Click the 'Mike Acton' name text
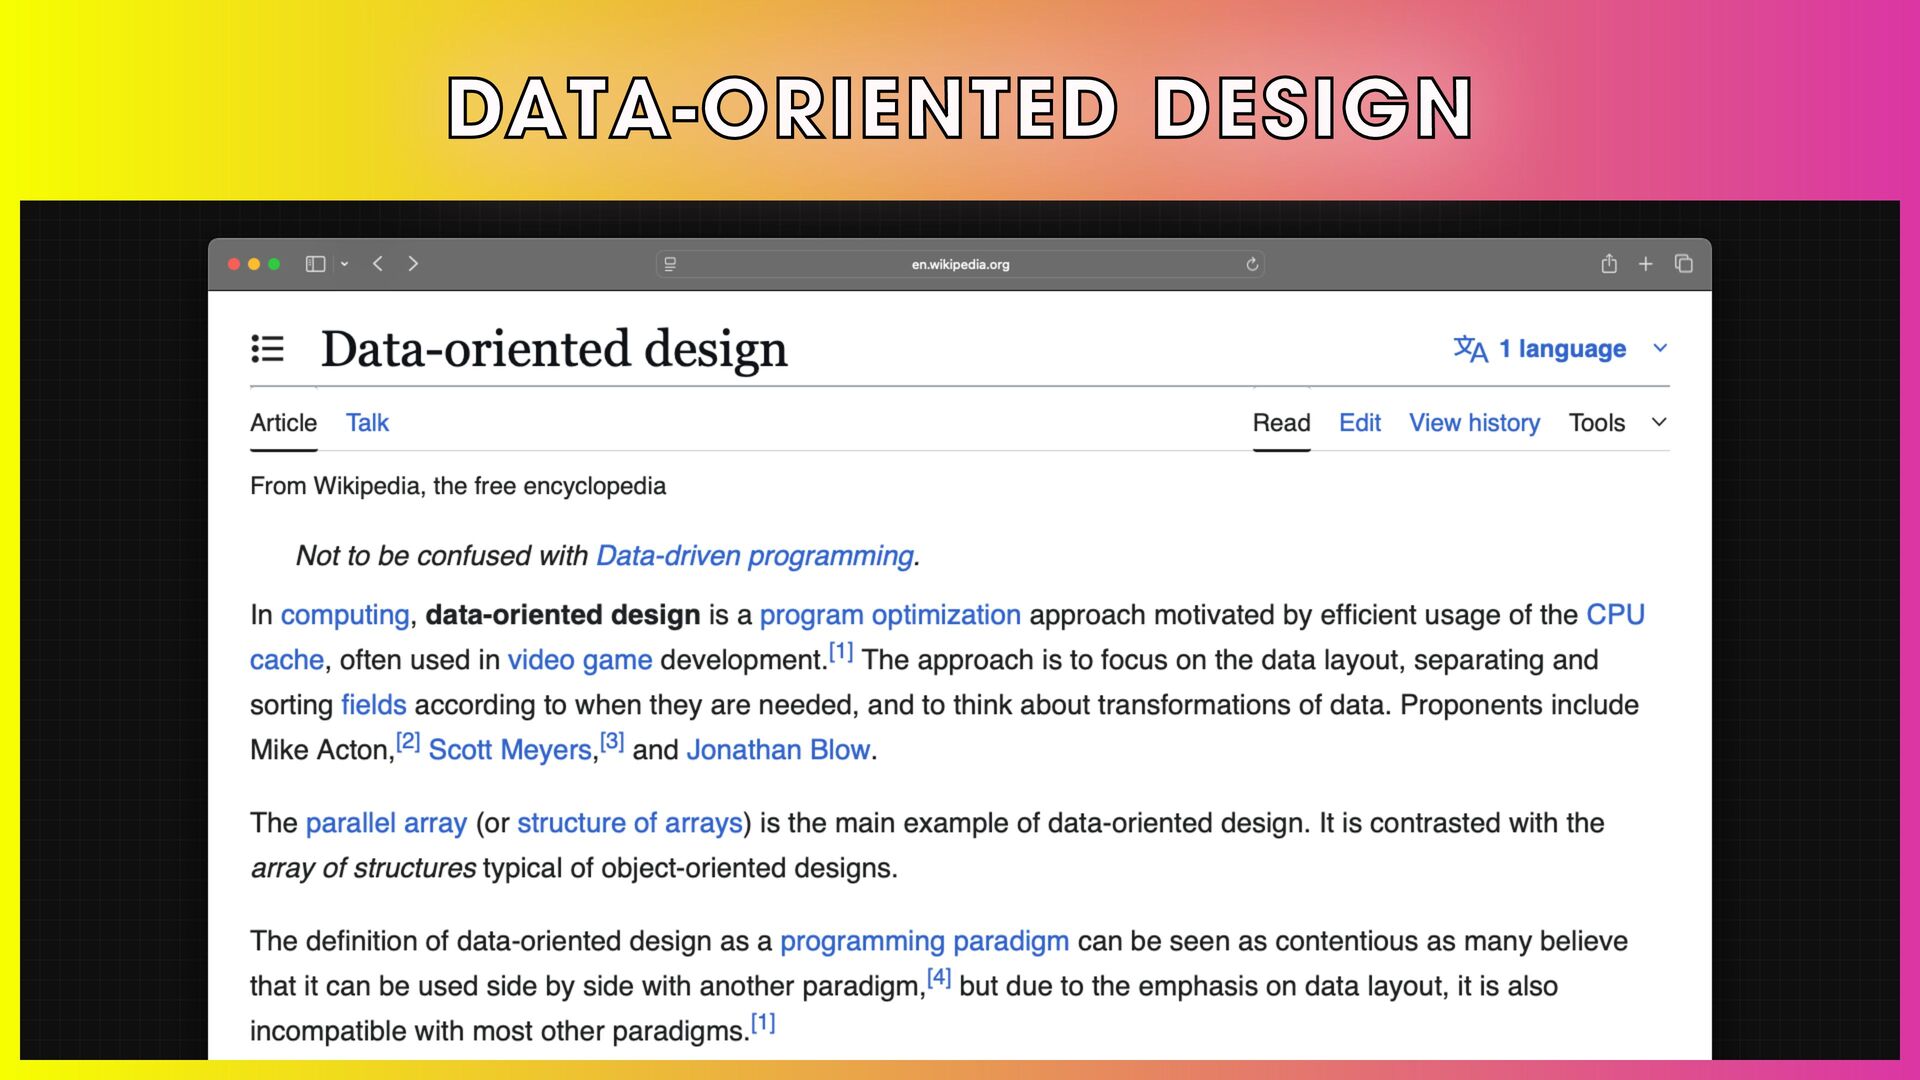The image size is (1920, 1080). coord(320,750)
